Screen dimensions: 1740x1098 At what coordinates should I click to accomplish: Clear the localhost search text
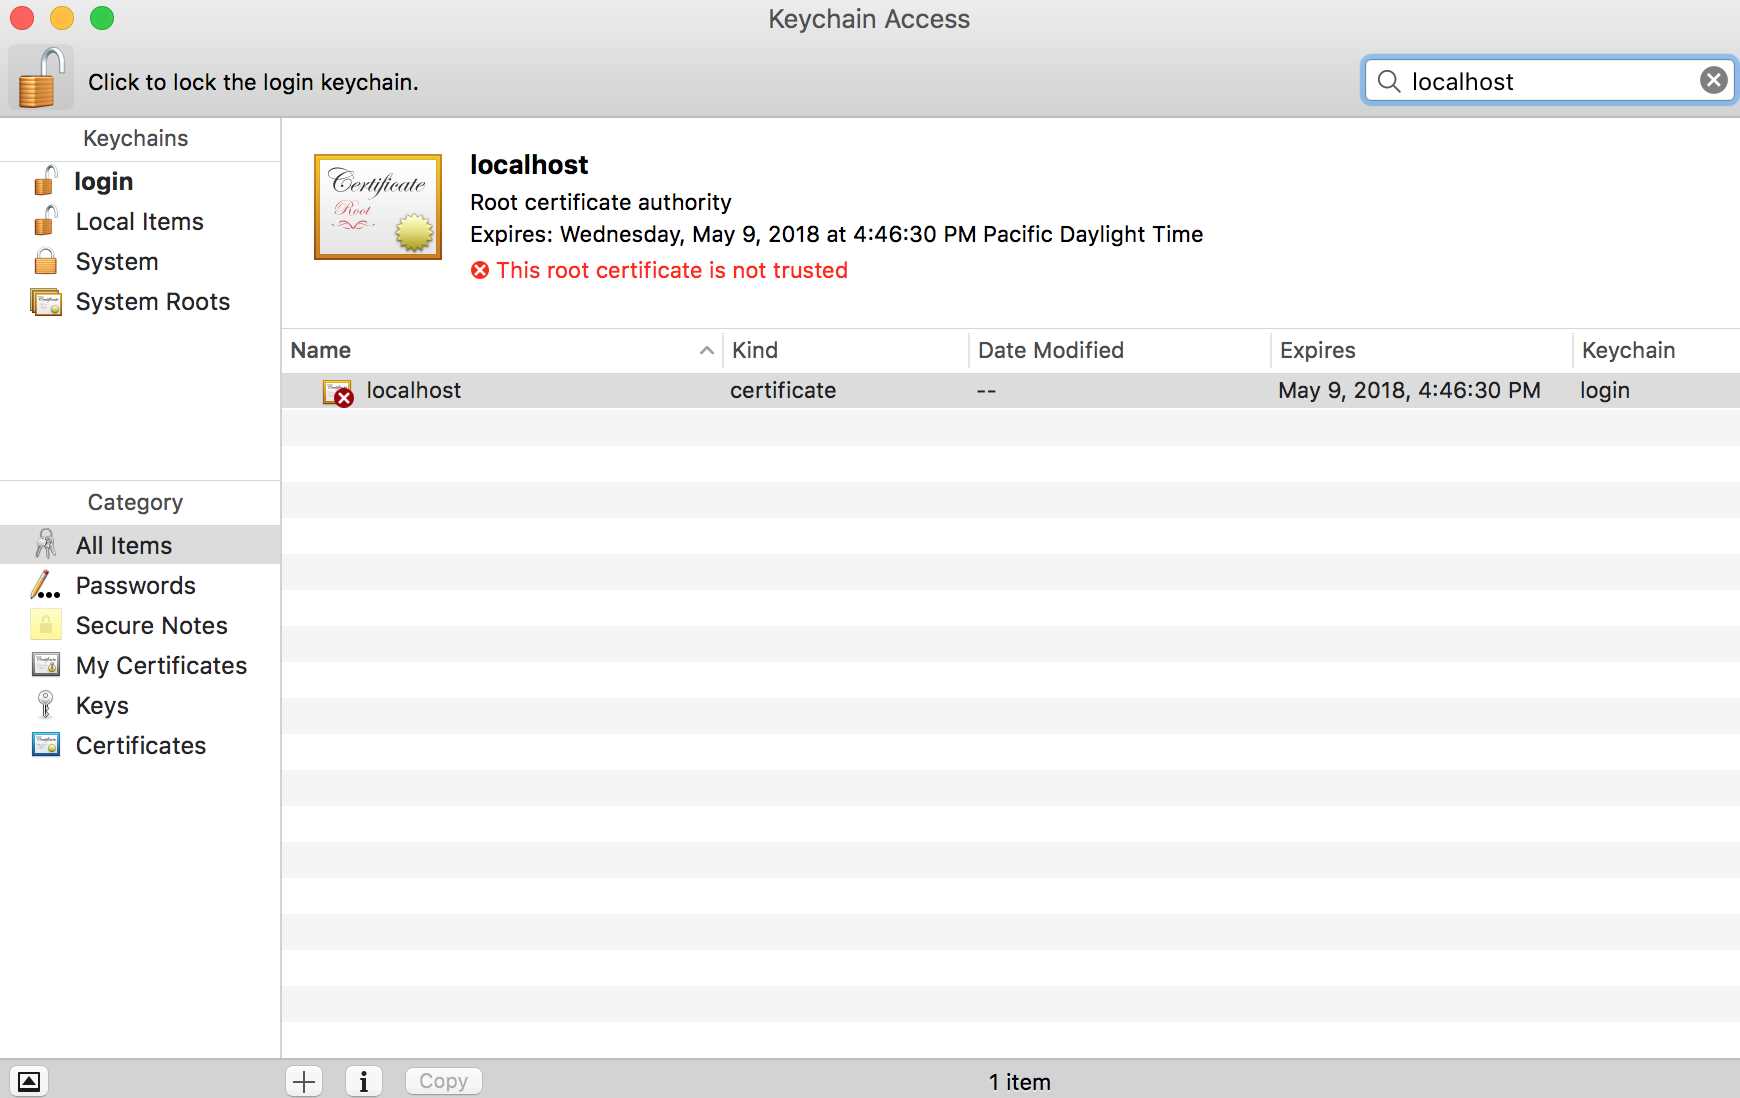pos(1714,80)
